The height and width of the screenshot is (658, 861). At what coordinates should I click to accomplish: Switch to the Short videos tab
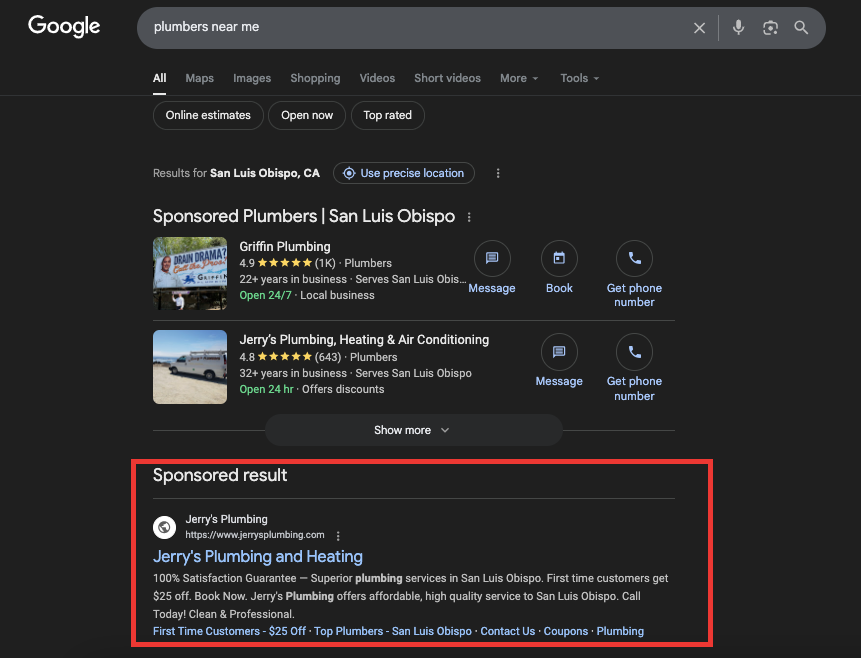(x=448, y=78)
